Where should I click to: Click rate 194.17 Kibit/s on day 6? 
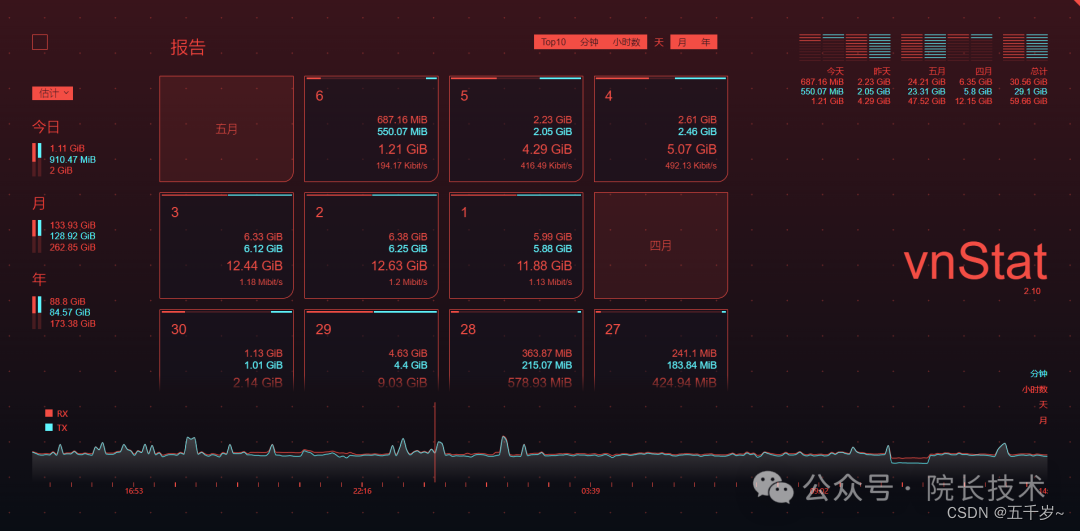(x=402, y=165)
